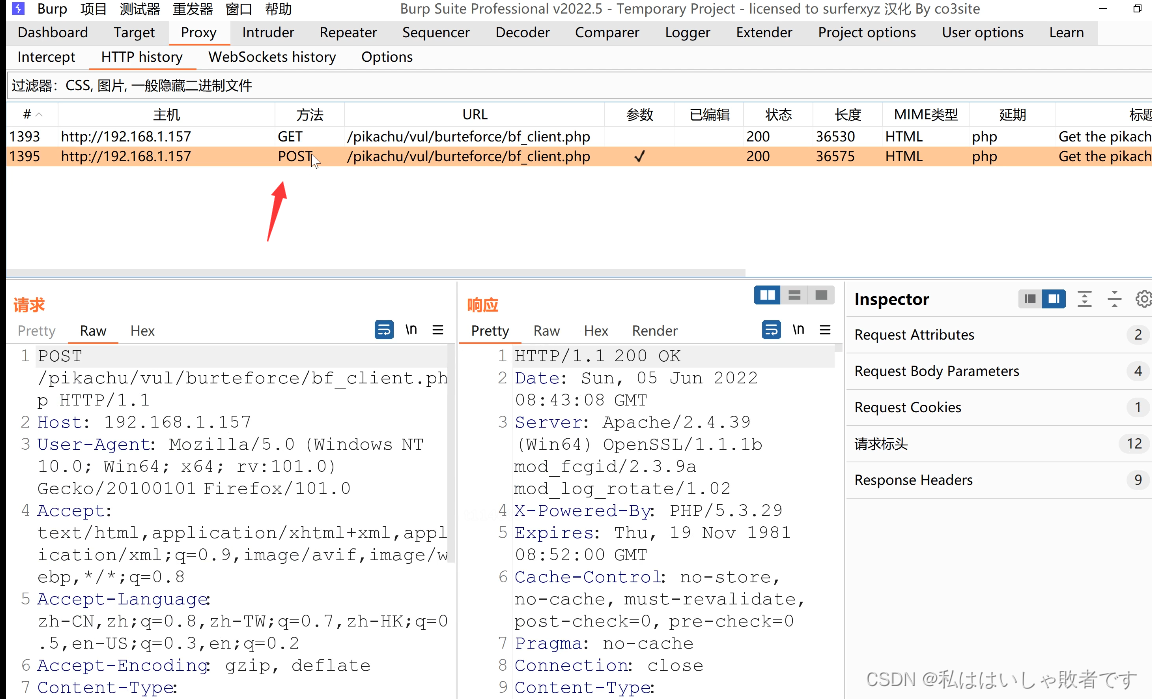Open the WebSockets history sub-tab
Image resolution: width=1152 pixels, height=699 pixels.
click(272, 57)
